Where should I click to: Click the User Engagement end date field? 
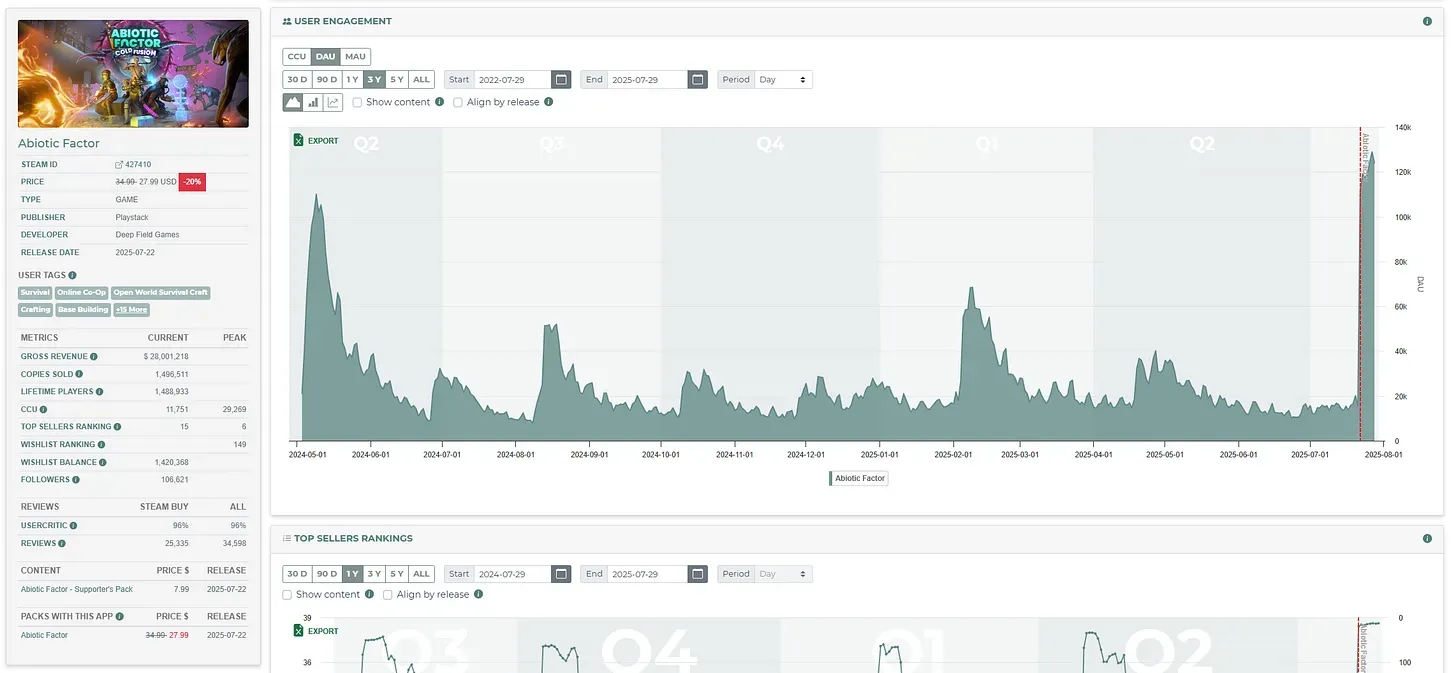649,79
